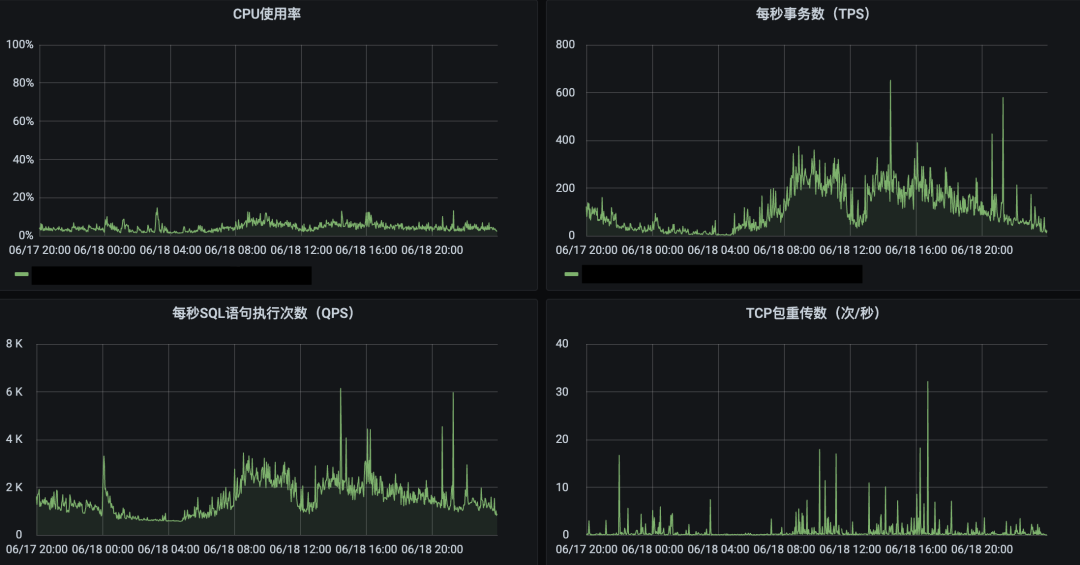Click the 6 K label on QPS chart axis
The width and height of the screenshot is (1080, 565).
[x=14, y=391]
